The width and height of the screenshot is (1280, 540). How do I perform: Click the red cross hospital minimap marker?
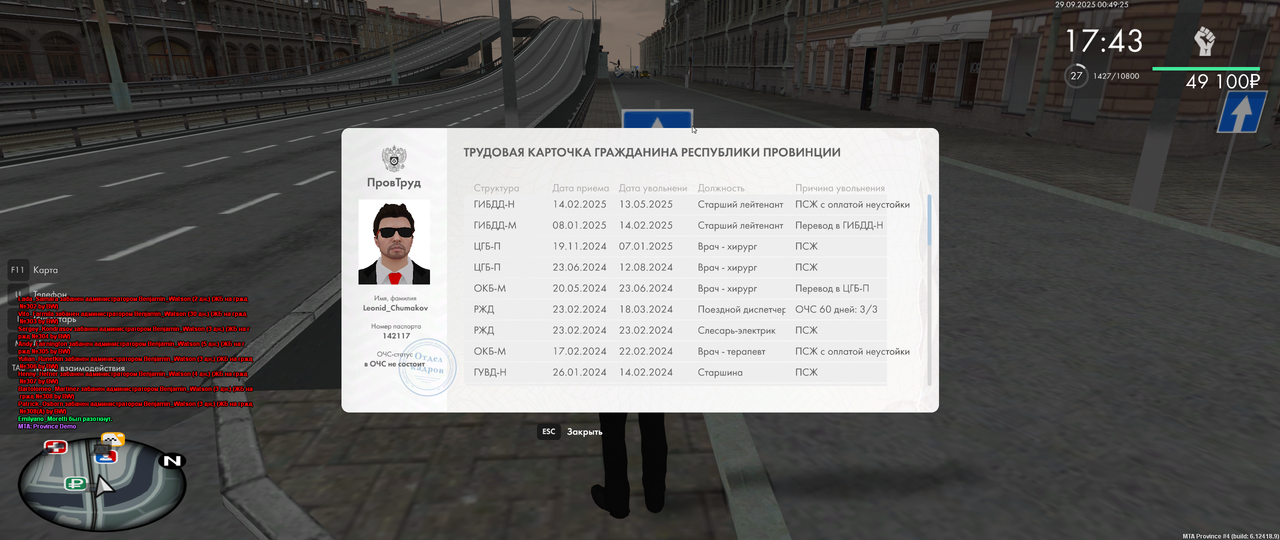tap(56, 446)
